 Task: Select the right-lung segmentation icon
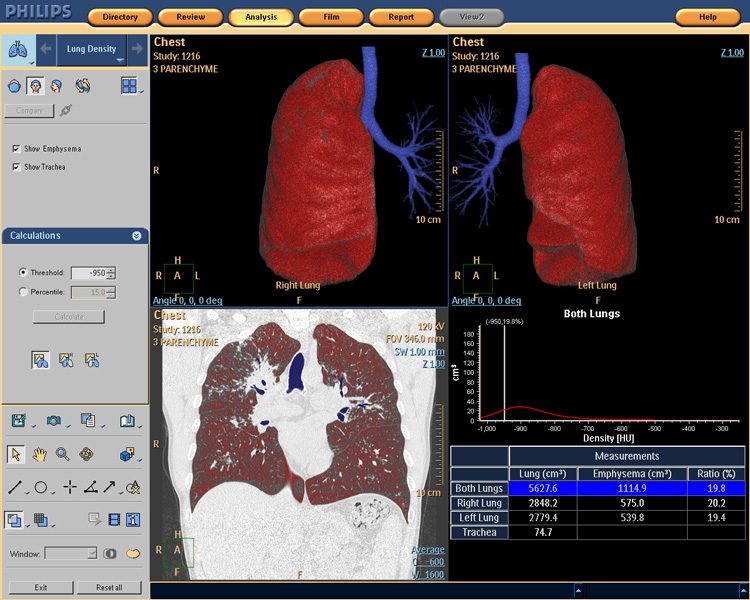click(66, 360)
